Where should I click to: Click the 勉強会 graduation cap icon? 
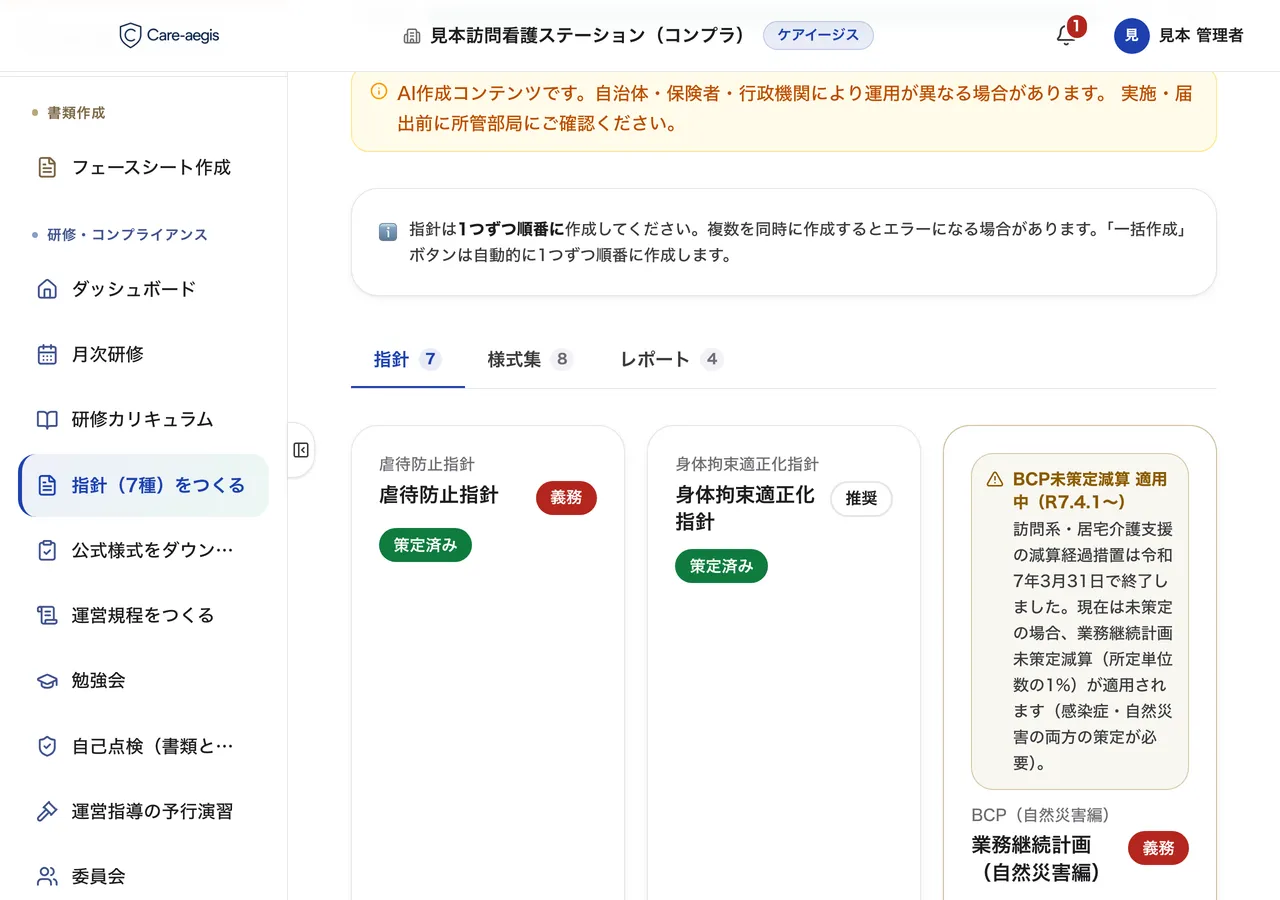coord(47,681)
